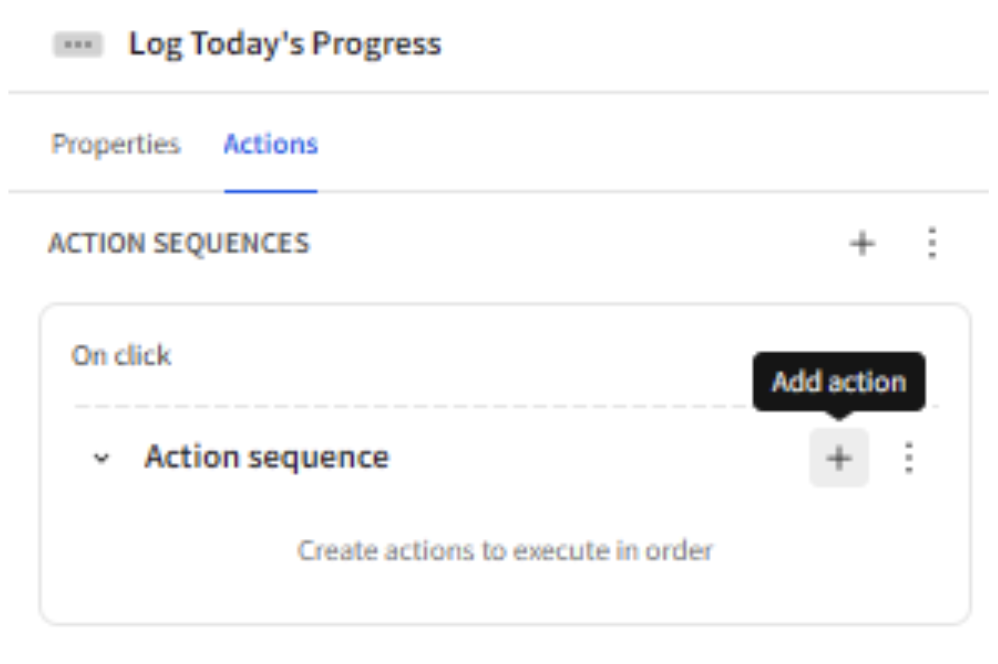
Task: Click the Add action plus button
Action: coord(839,458)
